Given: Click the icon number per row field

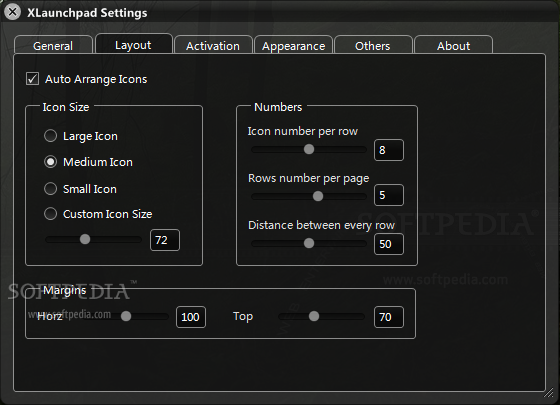Looking at the screenshot, I should pyautogui.click(x=389, y=150).
